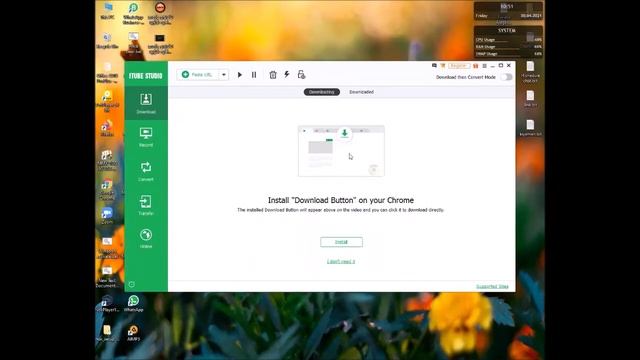Switch to the Downloading tab

tap(322, 92)
